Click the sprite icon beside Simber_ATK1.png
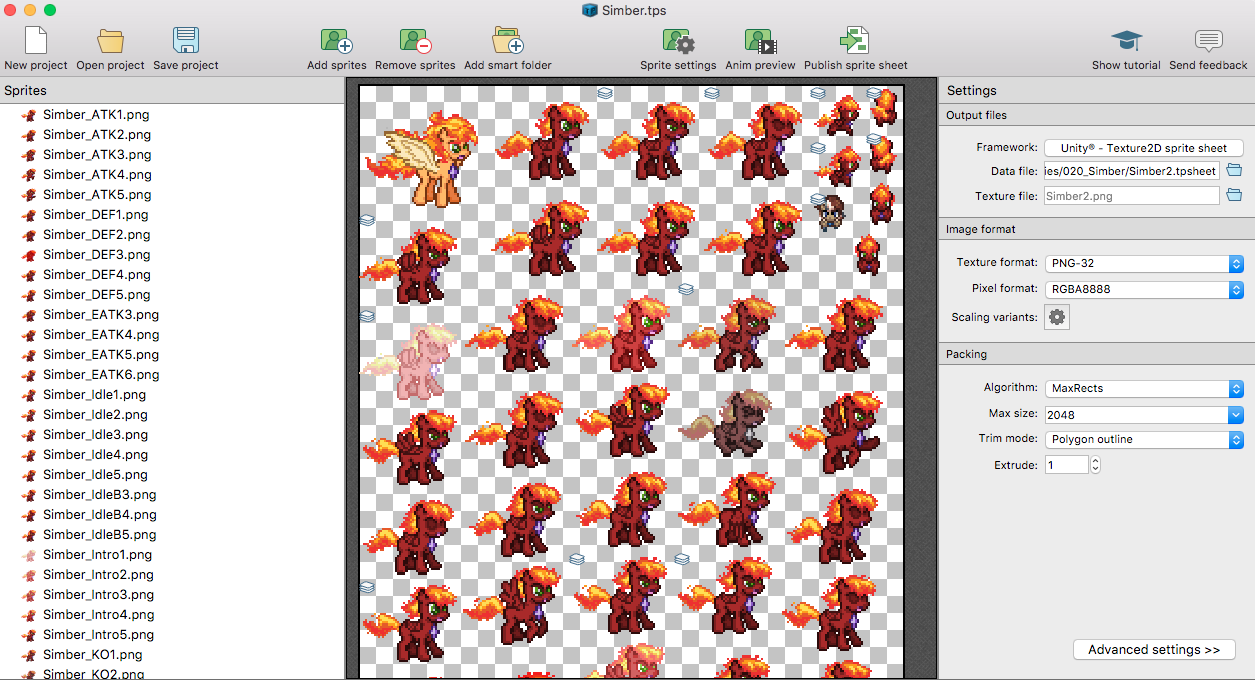The height and width of the screenshot is (680, 1255). click(x=29, y=115)
